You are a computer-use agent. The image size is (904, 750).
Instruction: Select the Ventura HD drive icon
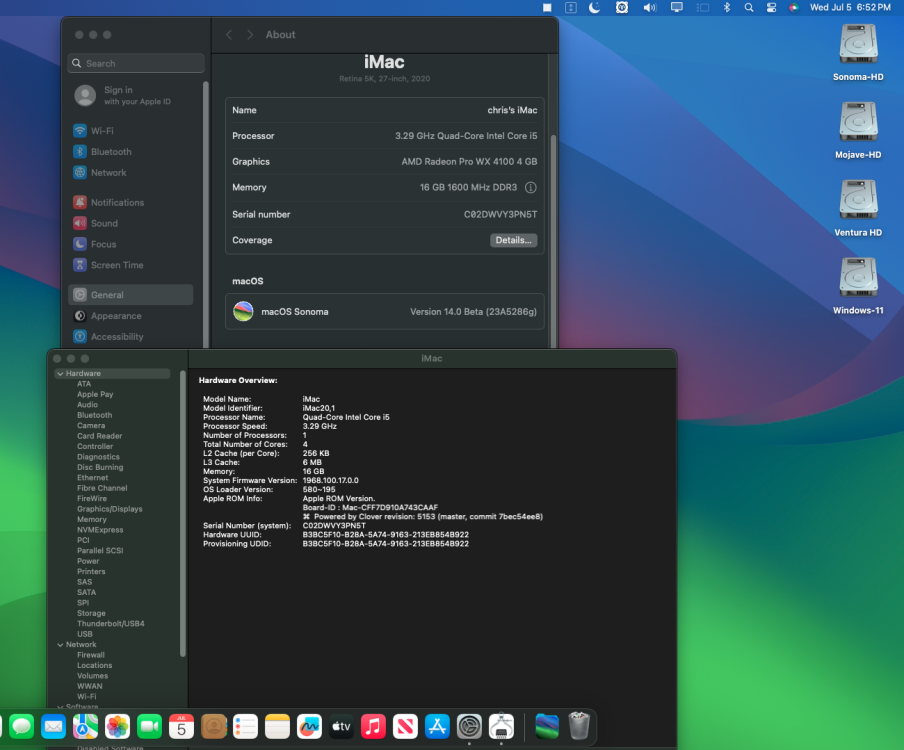[x=858, y=208]
